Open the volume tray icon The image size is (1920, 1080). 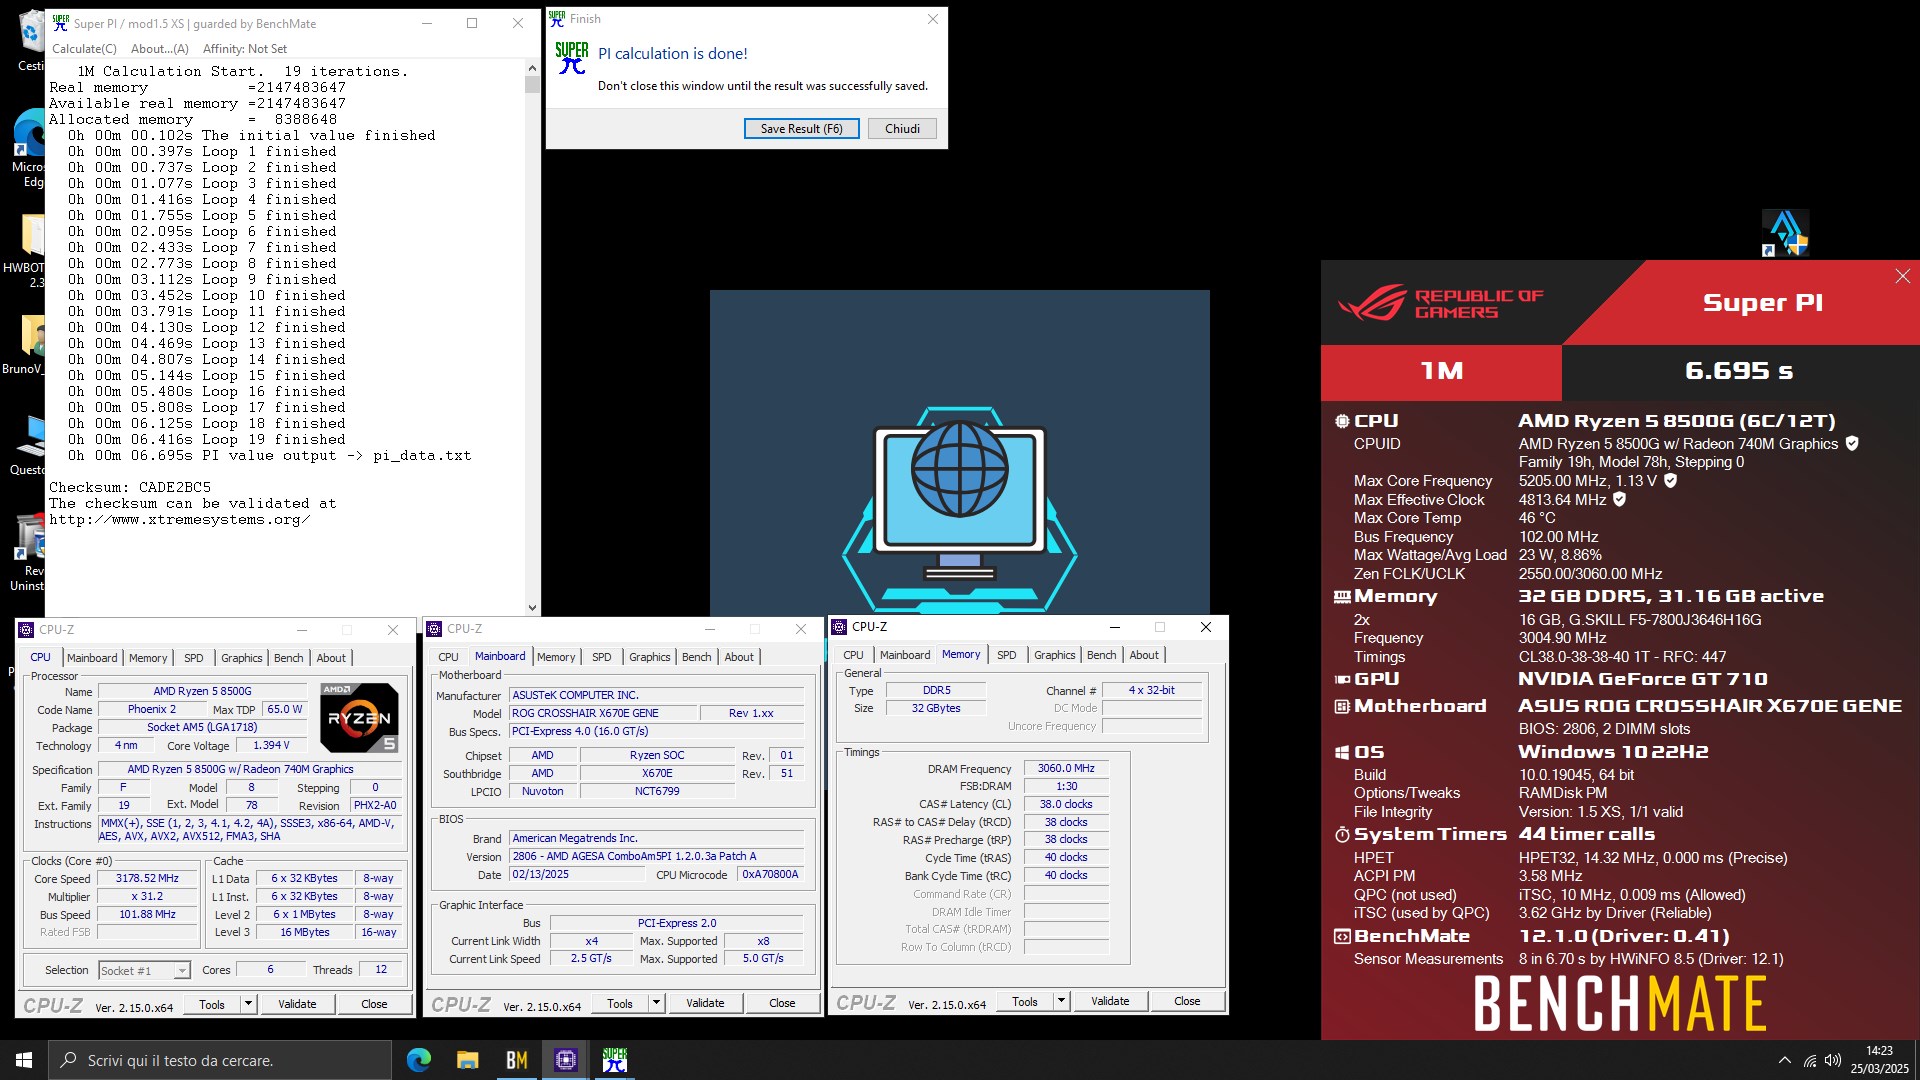point(1833,1060)
